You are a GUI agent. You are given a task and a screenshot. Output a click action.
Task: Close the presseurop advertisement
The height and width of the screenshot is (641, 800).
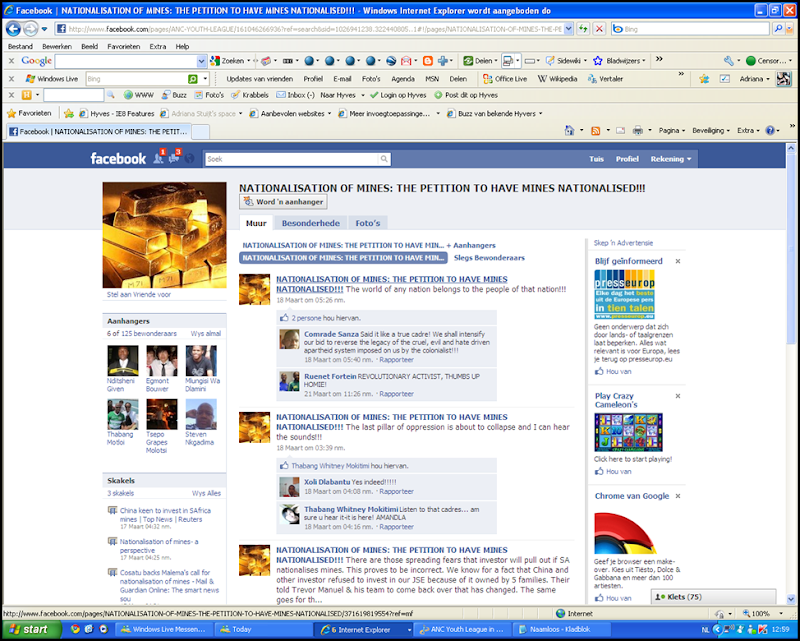click(x=678, y=261)
